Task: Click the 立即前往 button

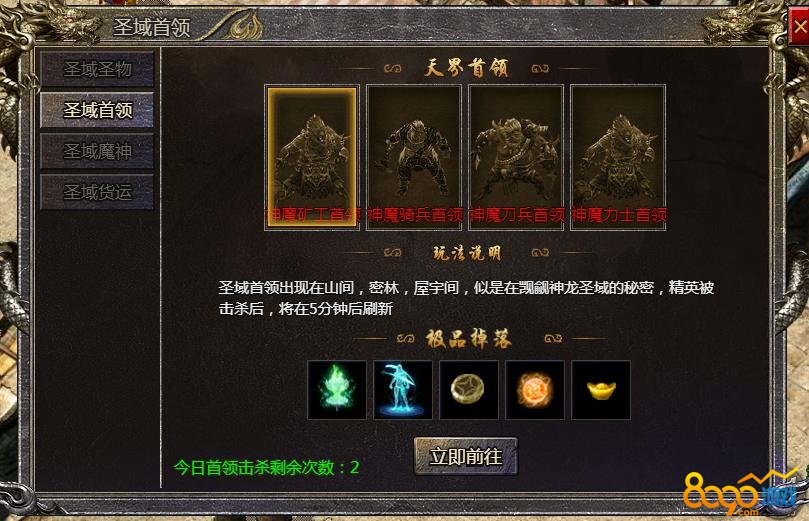Action: click(x=466, y=457)
